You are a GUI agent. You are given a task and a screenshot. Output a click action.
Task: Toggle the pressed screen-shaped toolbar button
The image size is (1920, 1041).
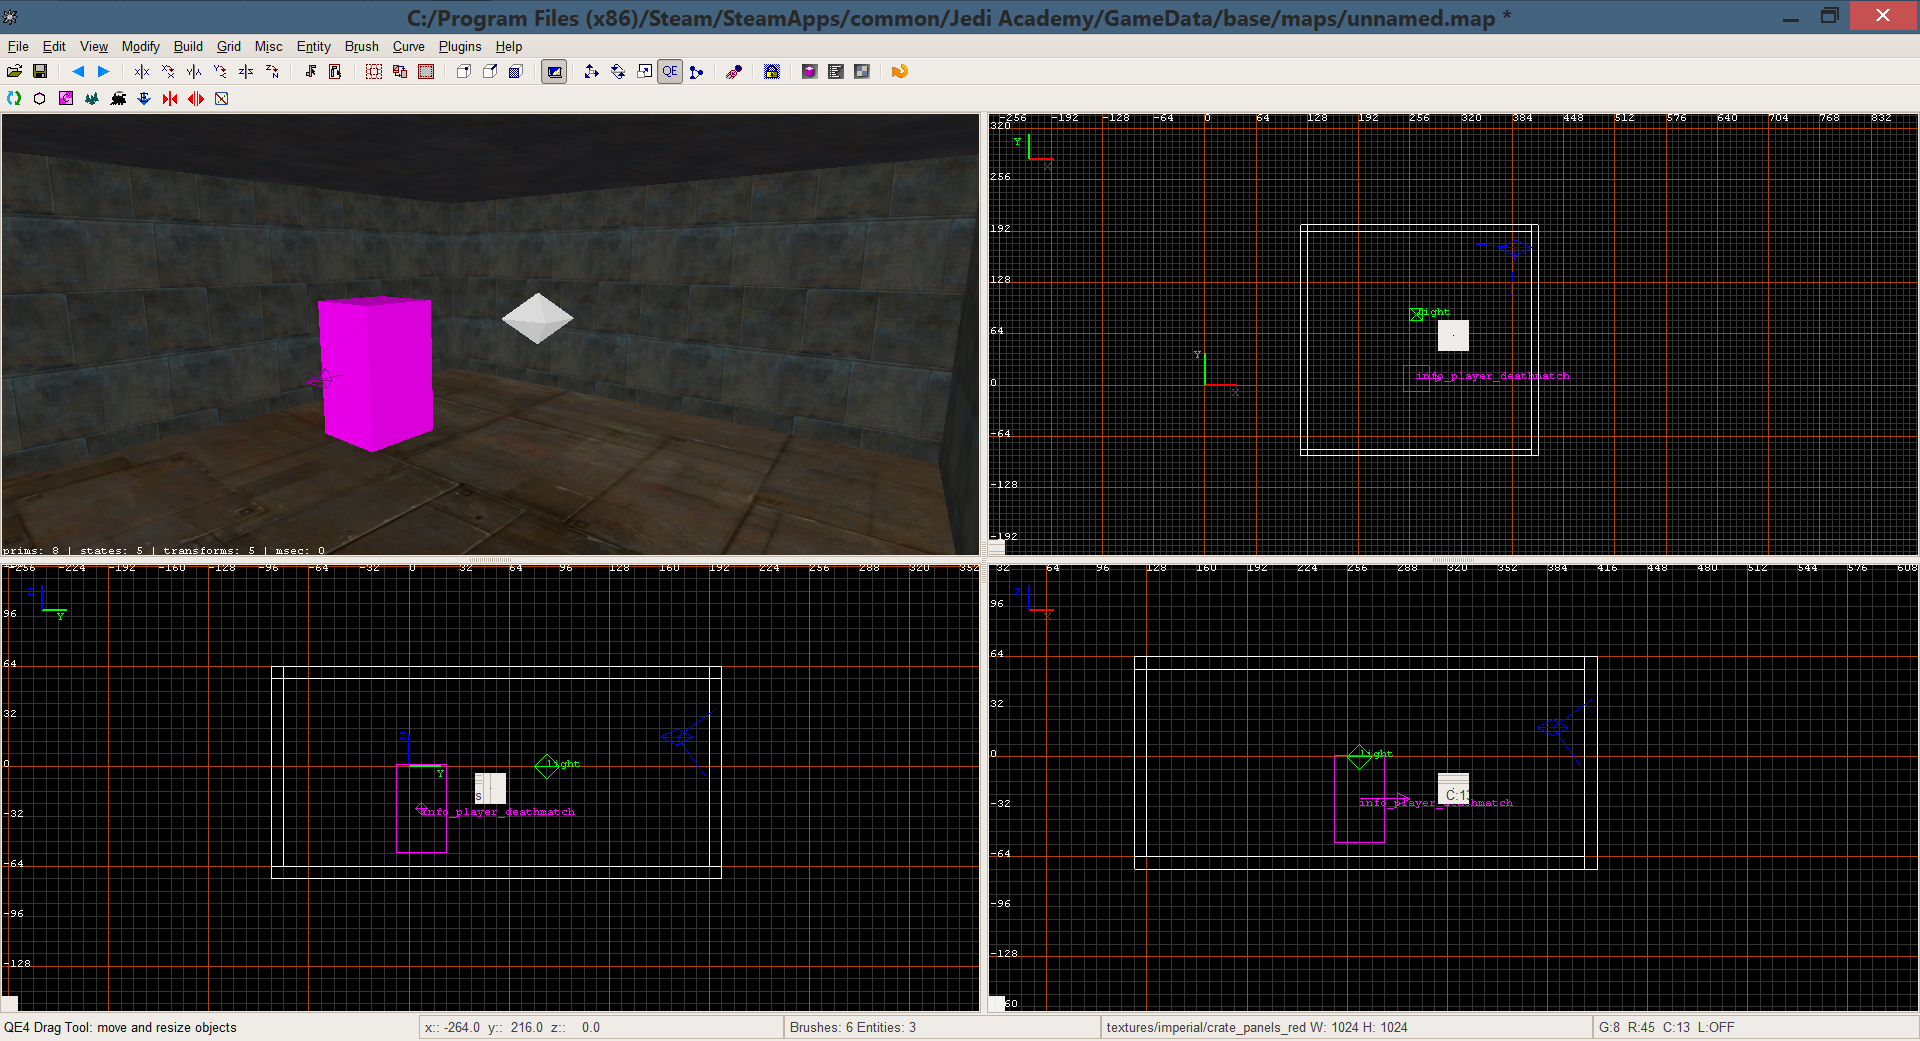point(554,71)
